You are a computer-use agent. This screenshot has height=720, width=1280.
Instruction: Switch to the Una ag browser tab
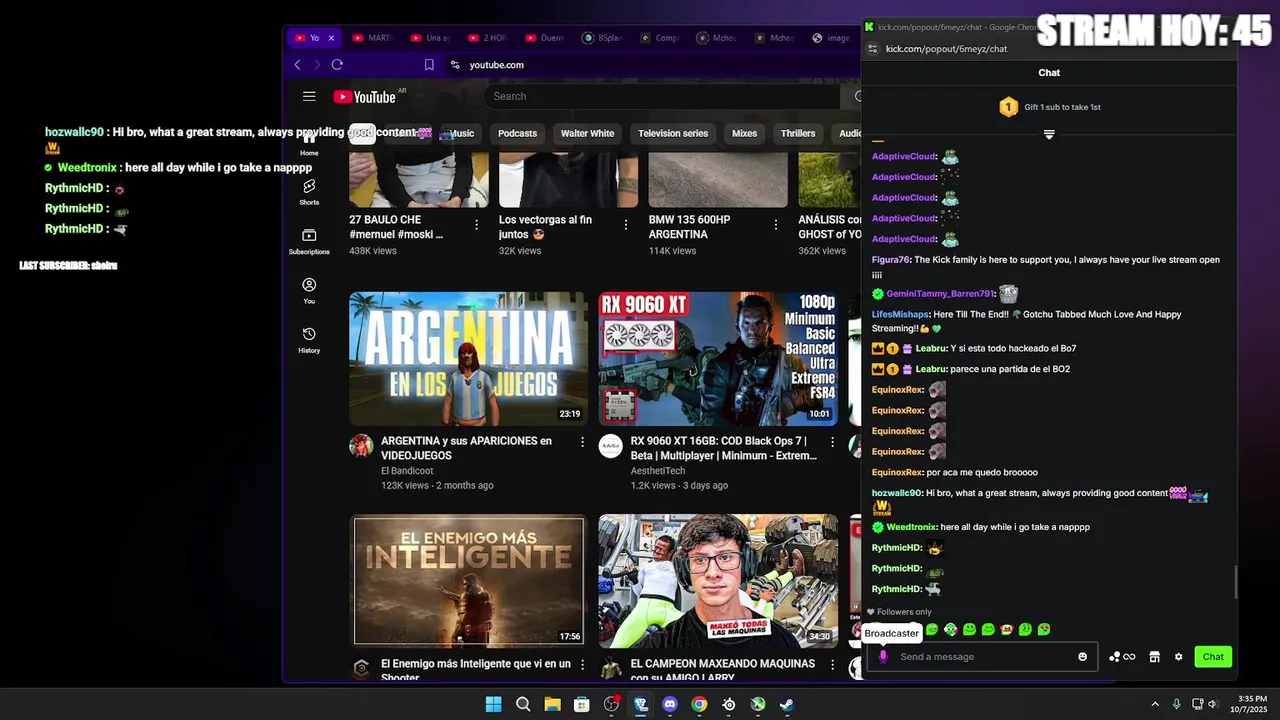coord(428,38)
